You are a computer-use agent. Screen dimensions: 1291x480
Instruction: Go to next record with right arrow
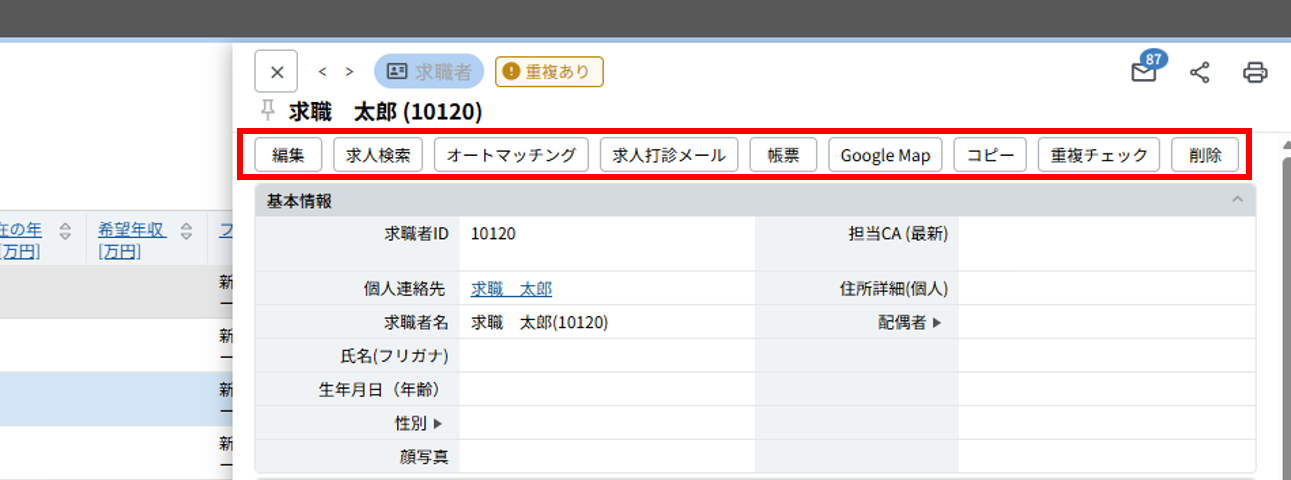[x=349, y=72]
